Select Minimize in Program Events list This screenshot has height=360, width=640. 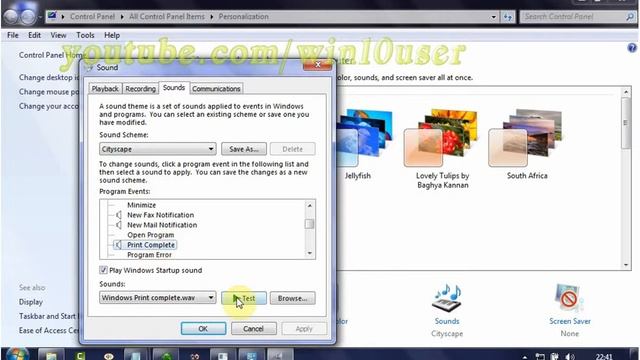(x=142, y=205)
